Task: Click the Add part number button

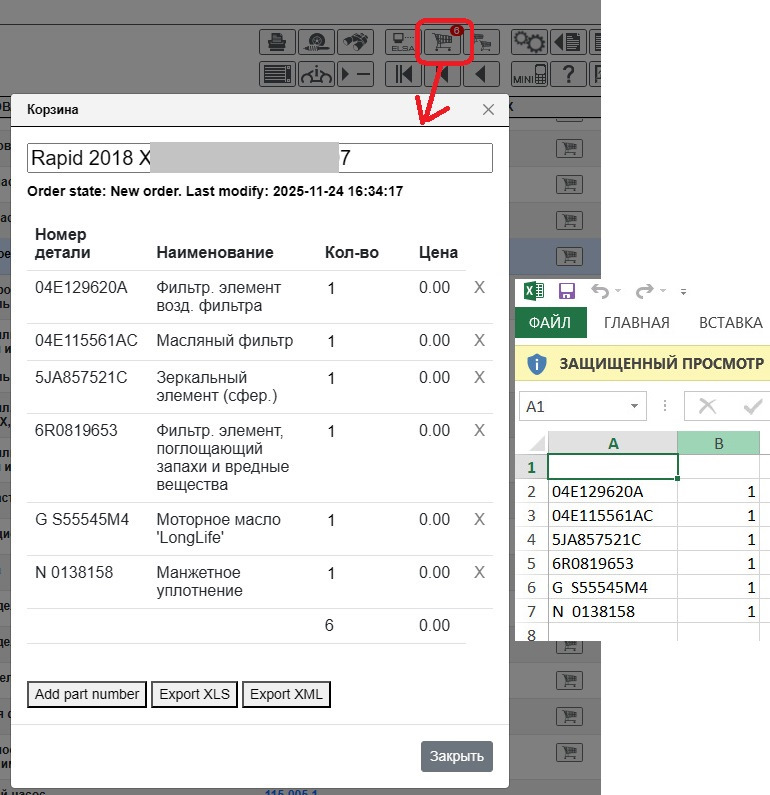Action: click(87, 694)
